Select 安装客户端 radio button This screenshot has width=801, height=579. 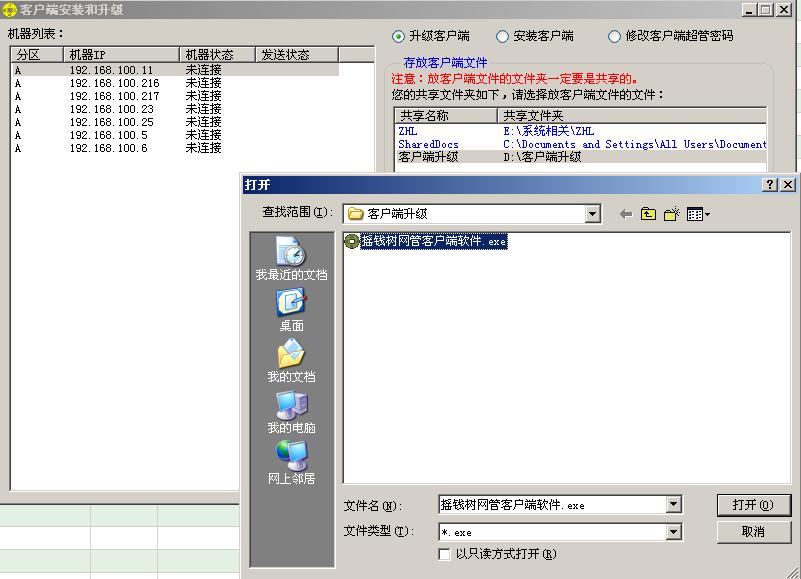[502, 36]
